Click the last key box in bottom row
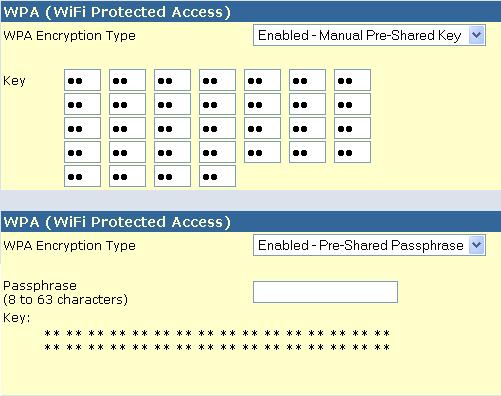This screenshot has width=501, height=396. pyautogui.click(x=217, y=176)
